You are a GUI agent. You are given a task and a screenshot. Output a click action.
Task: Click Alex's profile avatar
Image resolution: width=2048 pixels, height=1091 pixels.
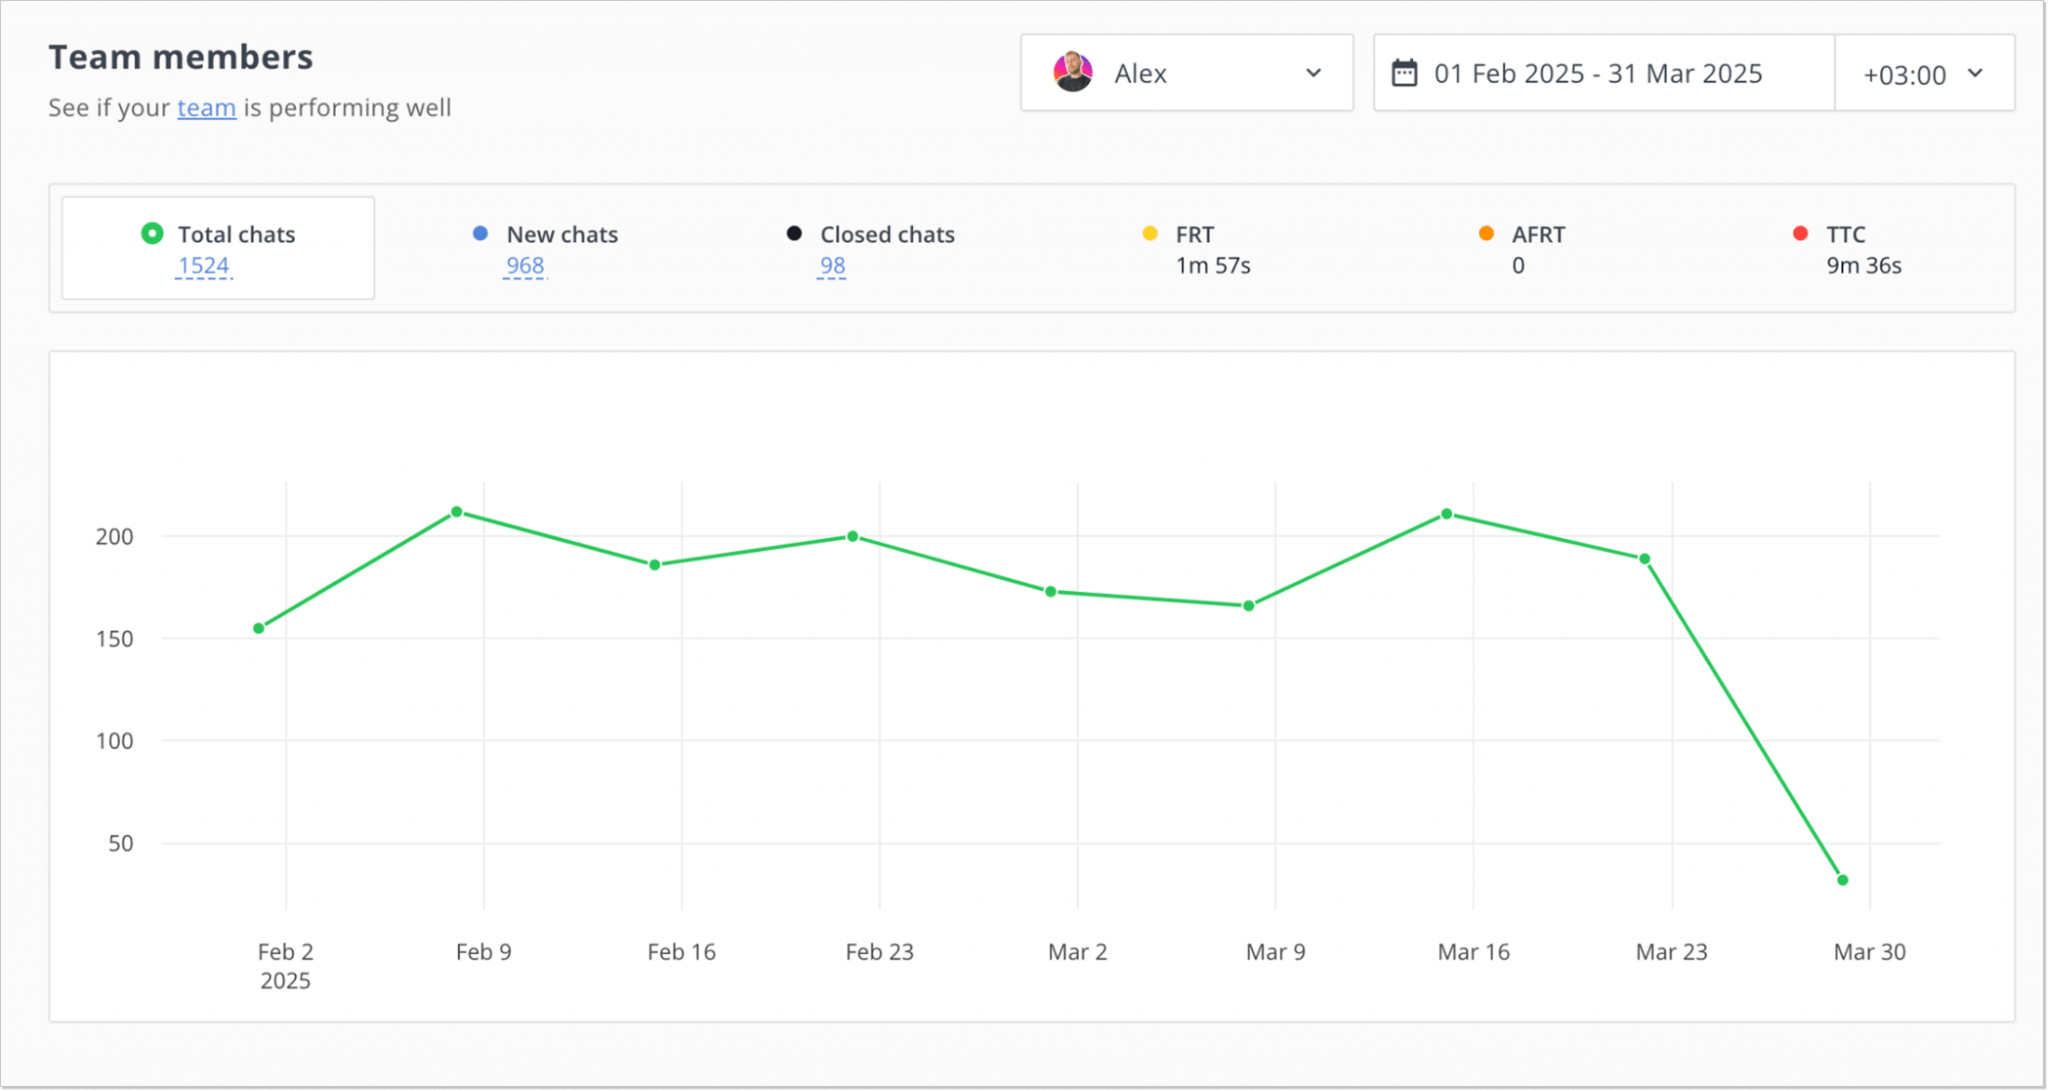click(x=1072, y=72)
